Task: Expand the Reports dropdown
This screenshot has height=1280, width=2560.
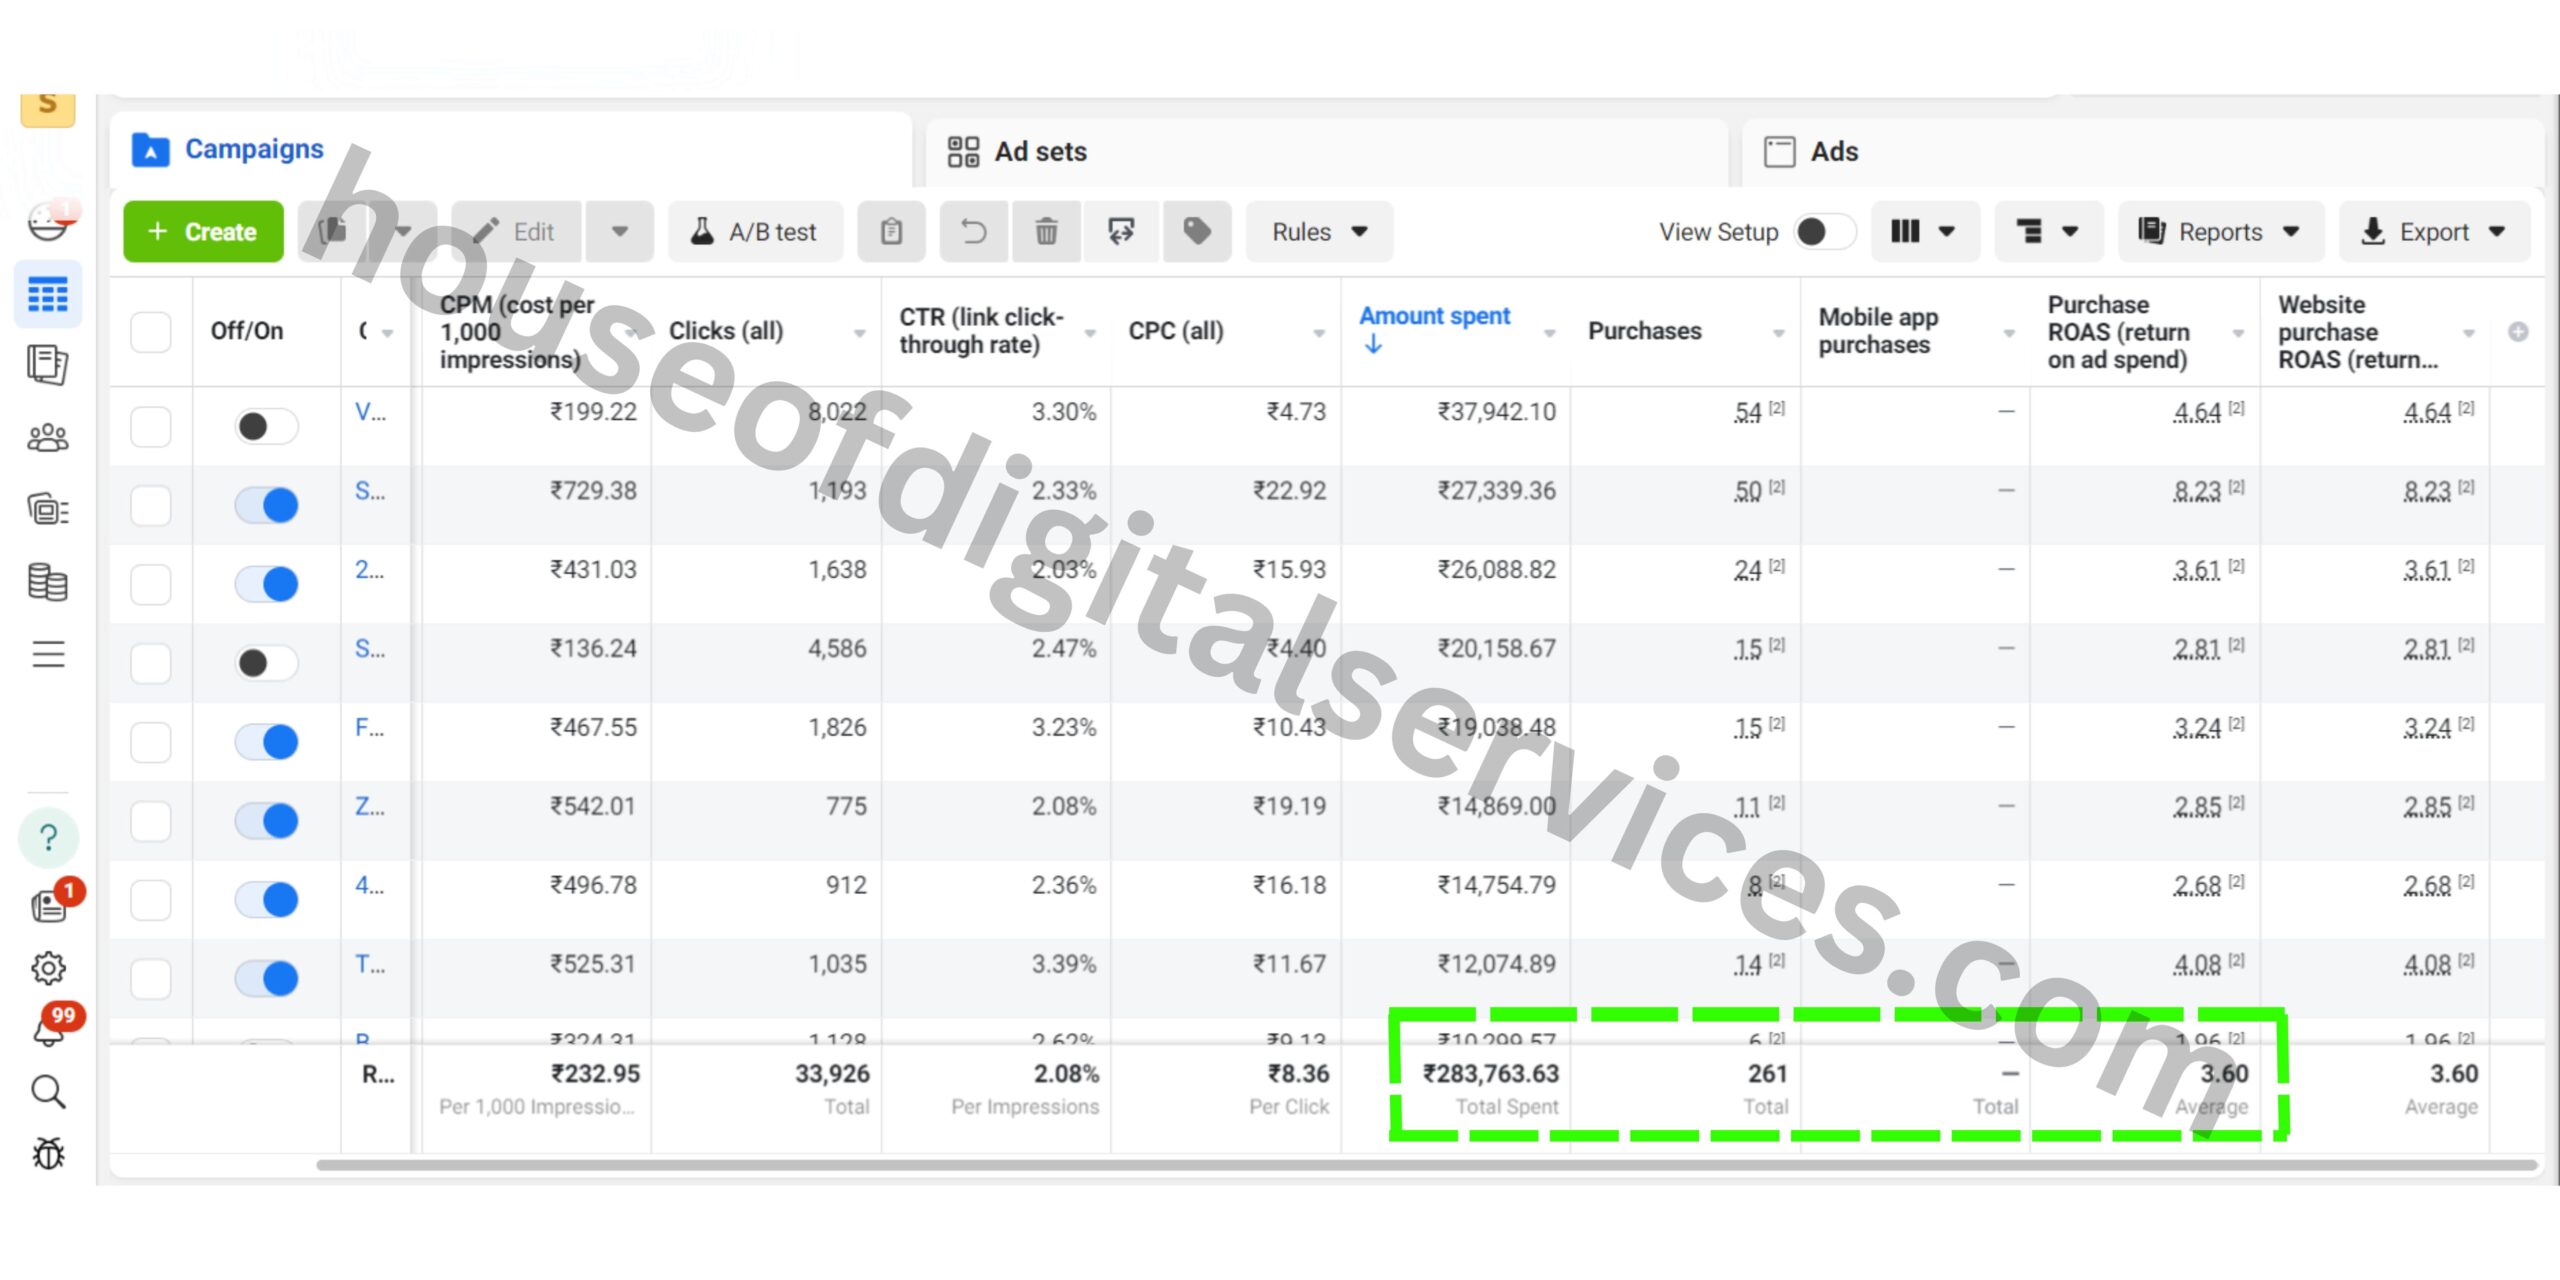Action: coord(2220,232)
